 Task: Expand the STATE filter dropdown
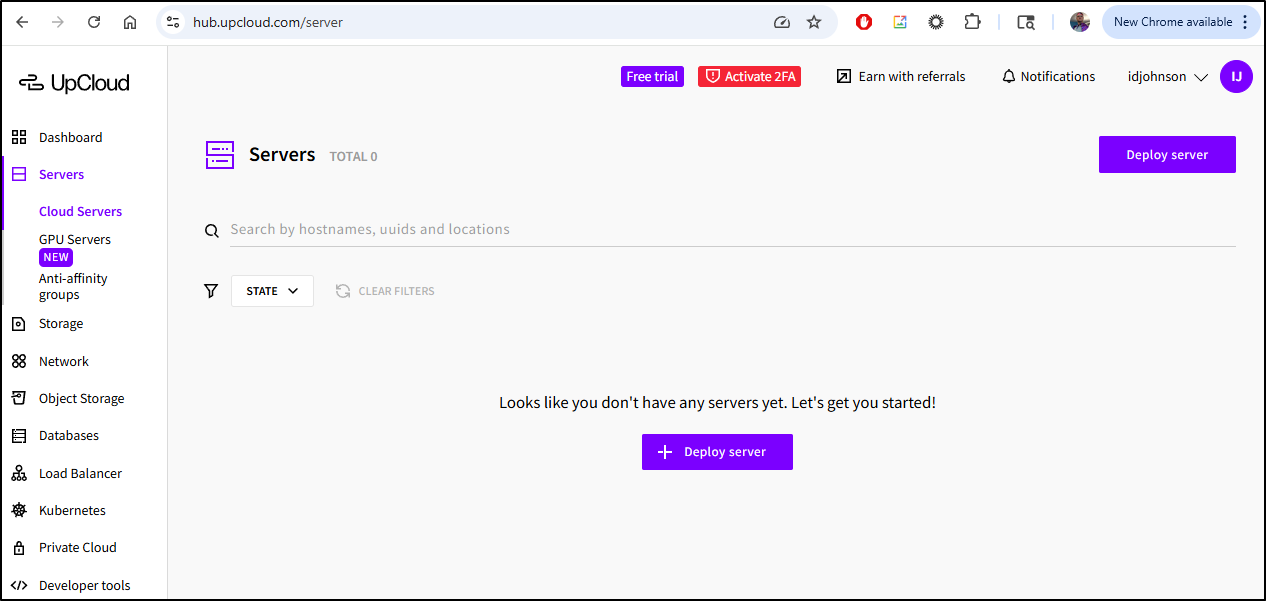click(272, 291)
